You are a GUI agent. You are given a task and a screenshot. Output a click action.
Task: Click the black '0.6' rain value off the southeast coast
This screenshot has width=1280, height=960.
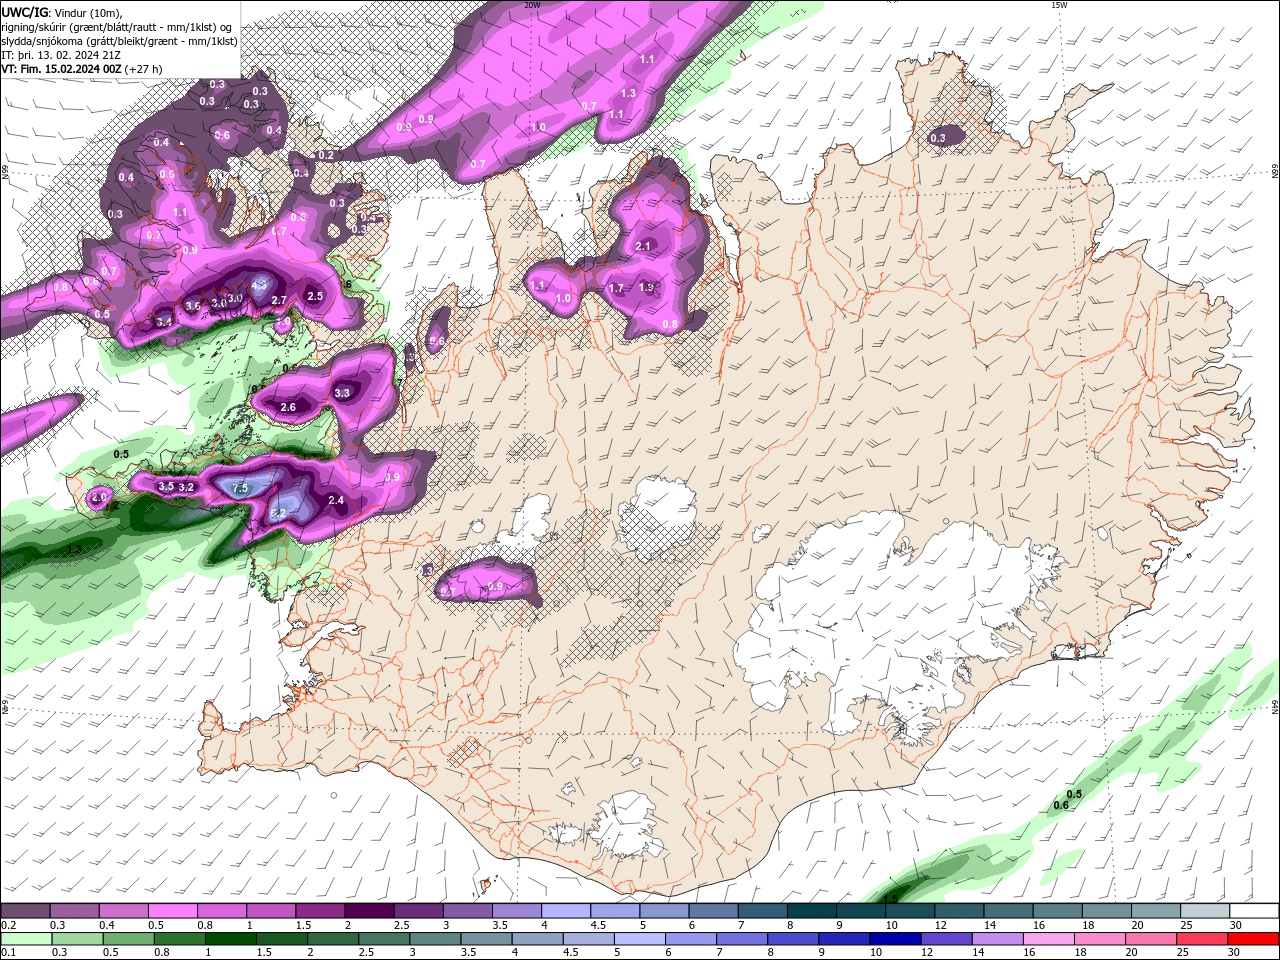click(1062, 805)
